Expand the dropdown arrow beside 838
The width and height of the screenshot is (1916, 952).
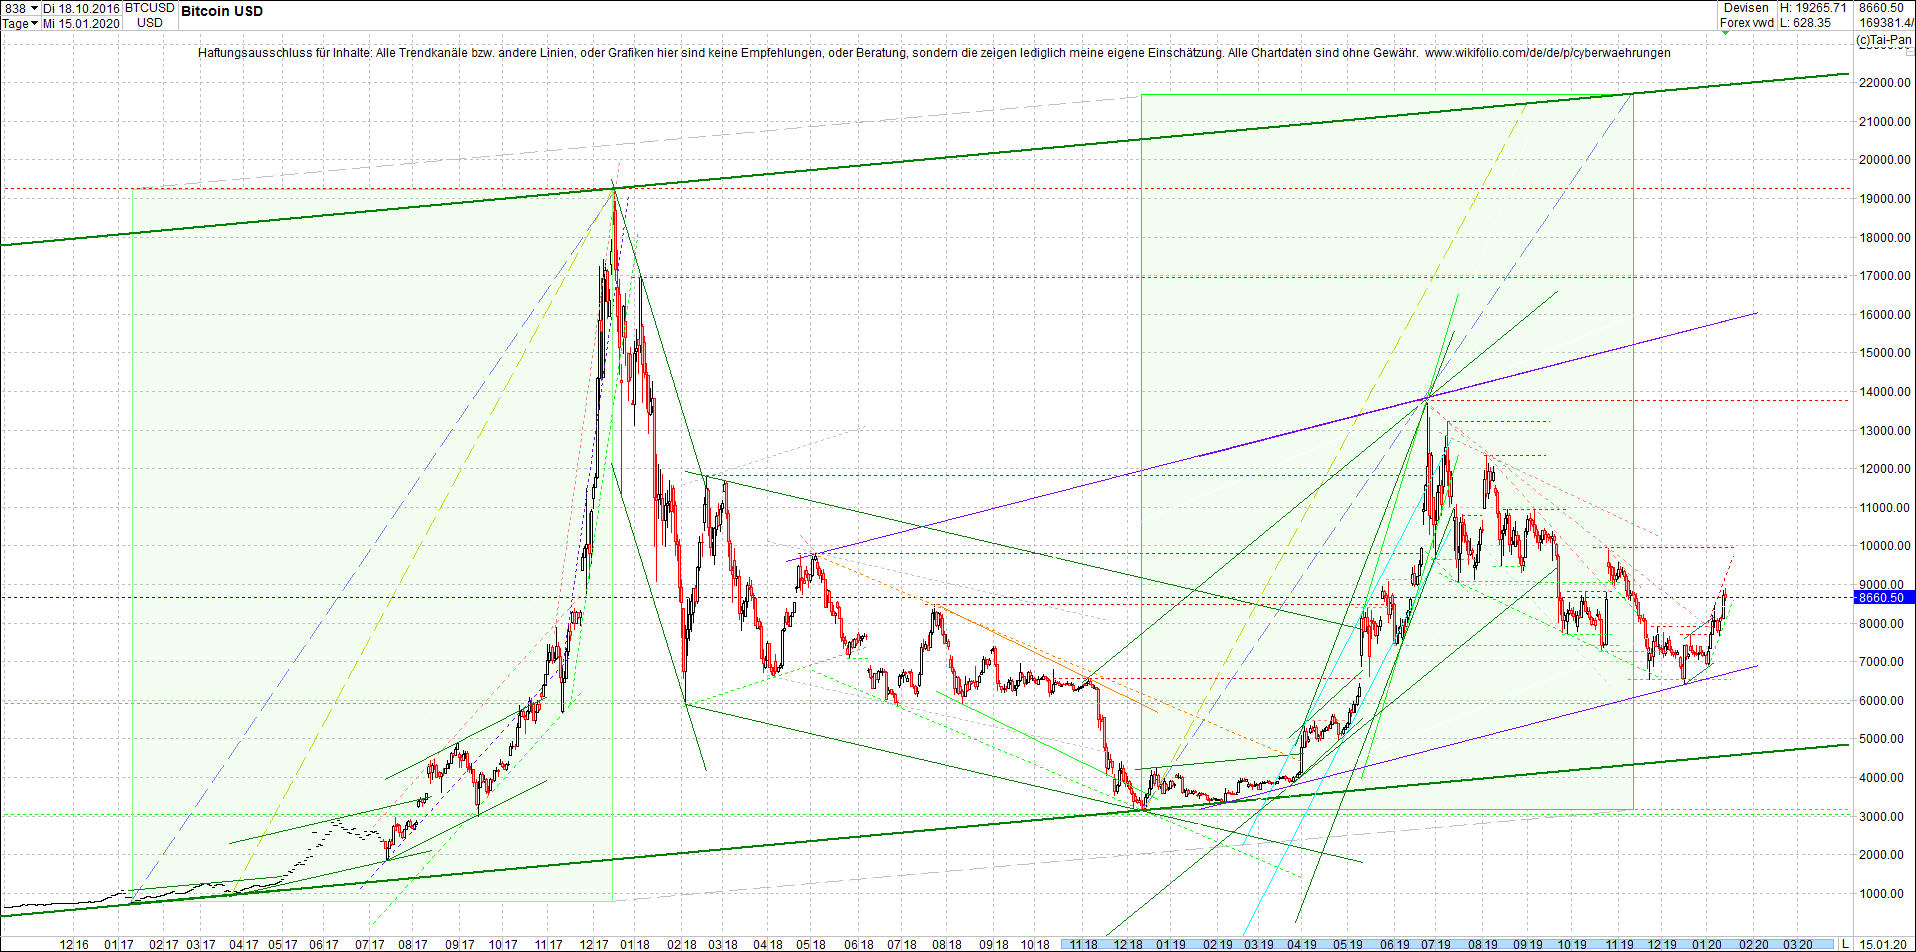click(x=33, y=6)
